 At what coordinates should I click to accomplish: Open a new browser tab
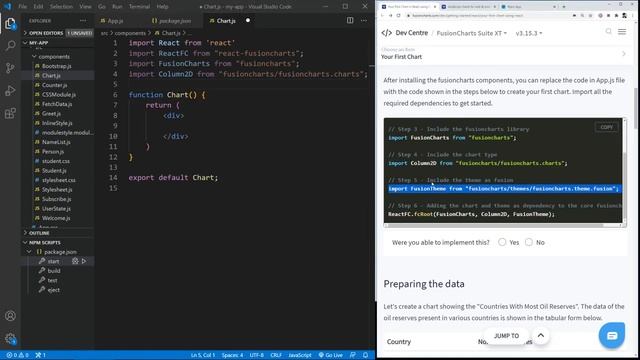coord(564,7)
